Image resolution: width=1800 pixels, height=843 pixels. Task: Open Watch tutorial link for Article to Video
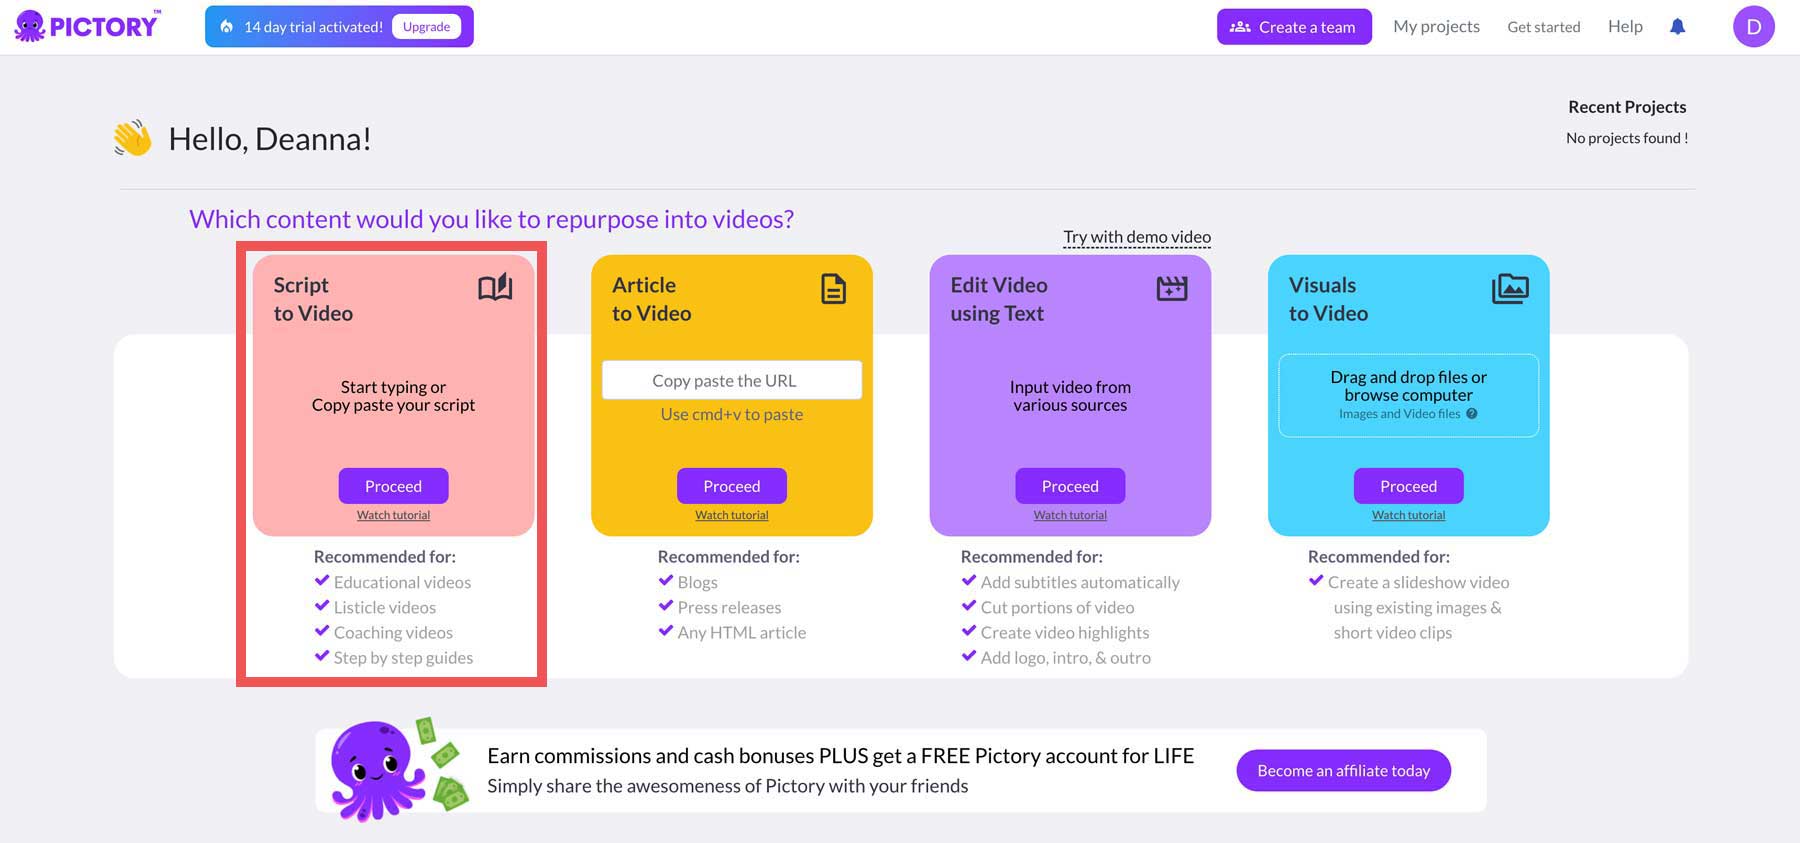[x=732, y=515]
